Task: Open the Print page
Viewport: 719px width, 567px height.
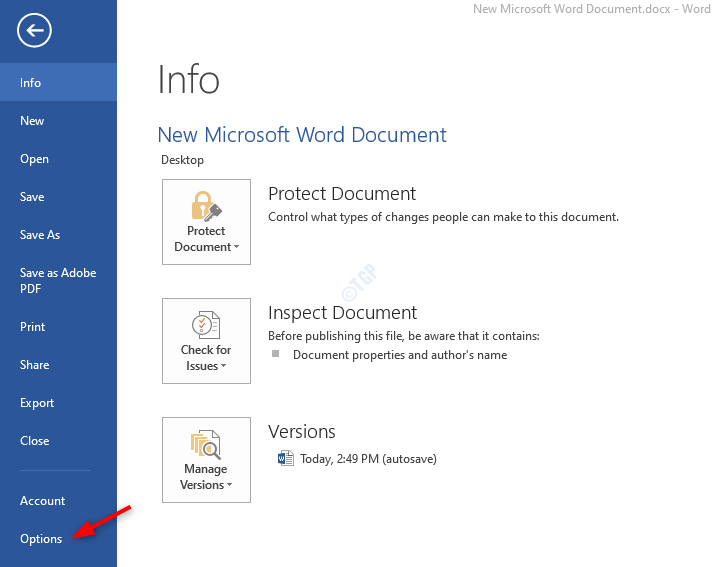Action: pyautogui.click(x=58, y=327)
